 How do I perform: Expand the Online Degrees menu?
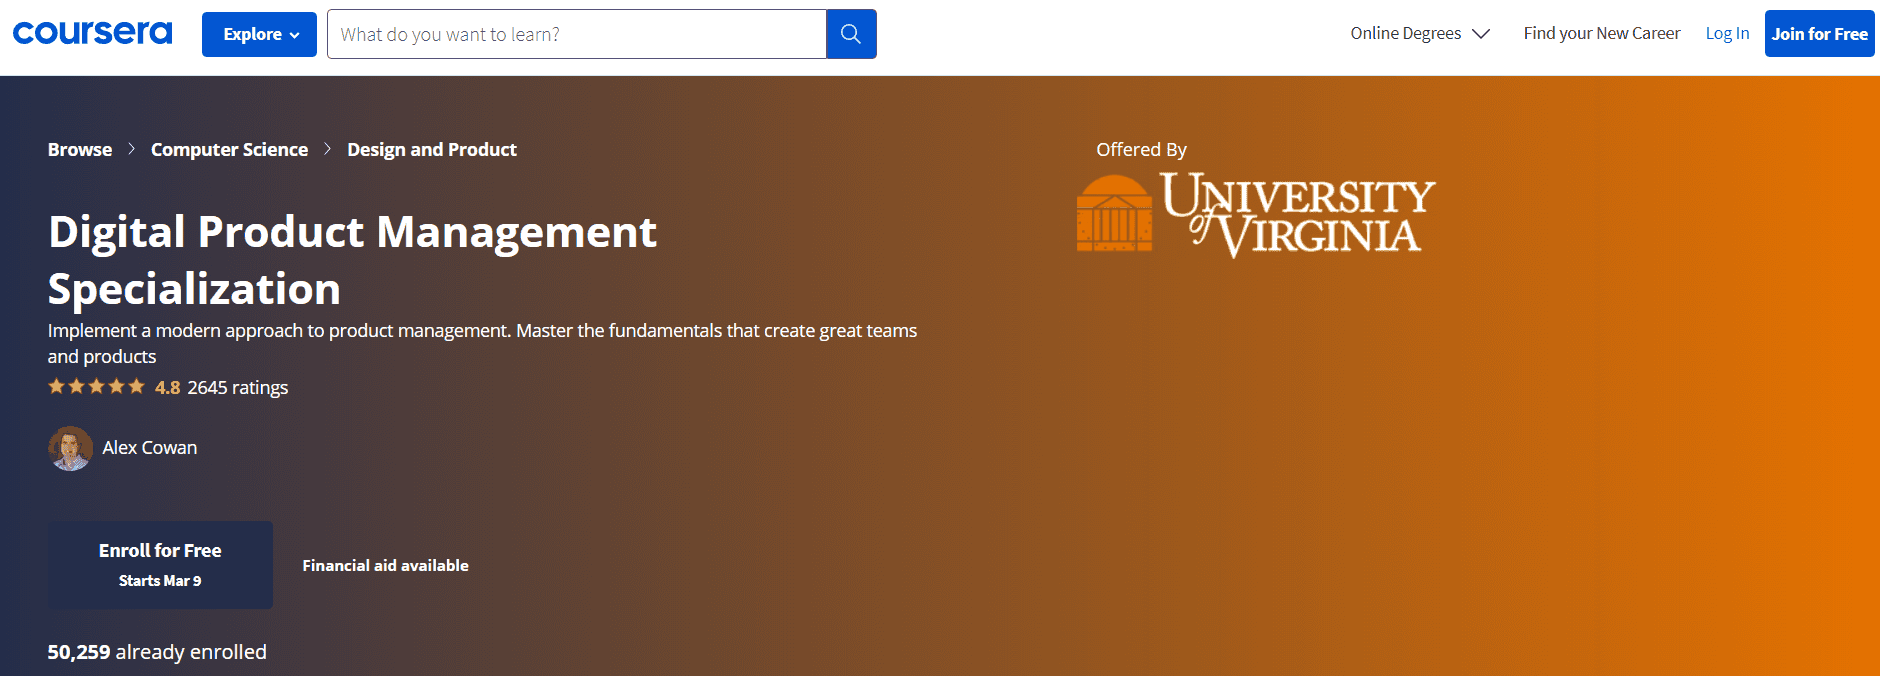coord(1420,33)
